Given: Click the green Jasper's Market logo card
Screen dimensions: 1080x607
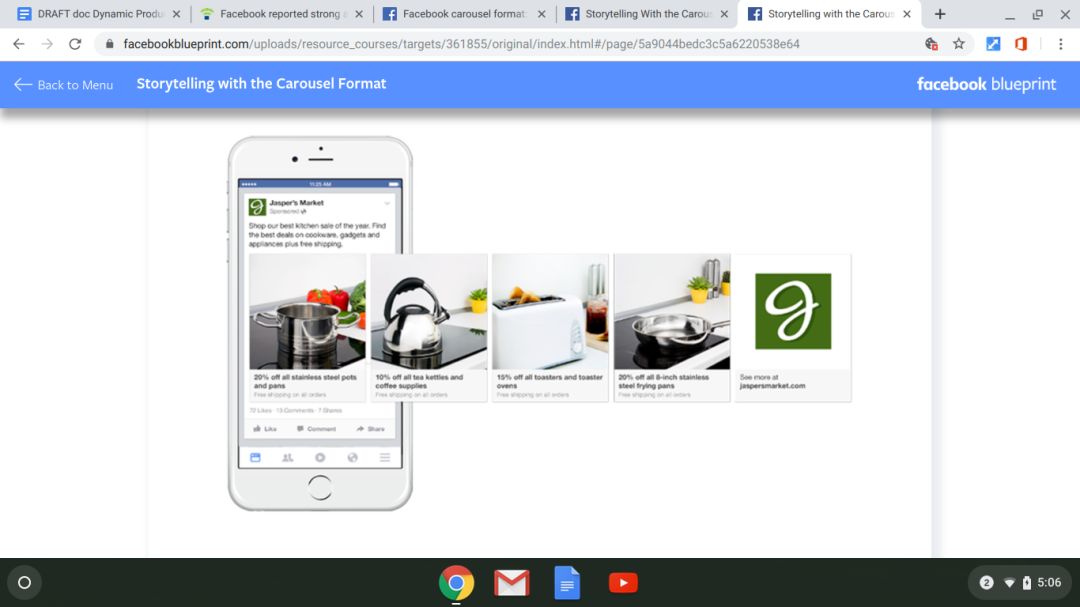Looking at the screenshot, I should [792, 311].
